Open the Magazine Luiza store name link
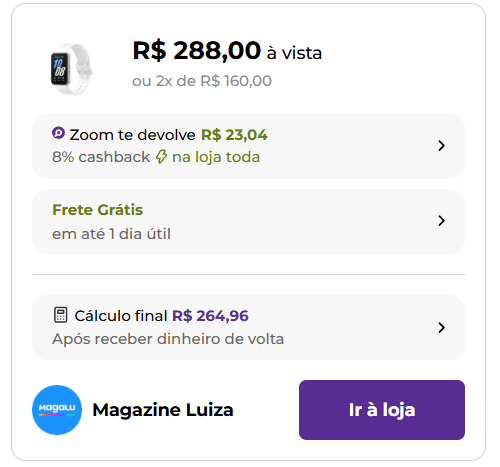The image size is (500, 467). point(163,410)
